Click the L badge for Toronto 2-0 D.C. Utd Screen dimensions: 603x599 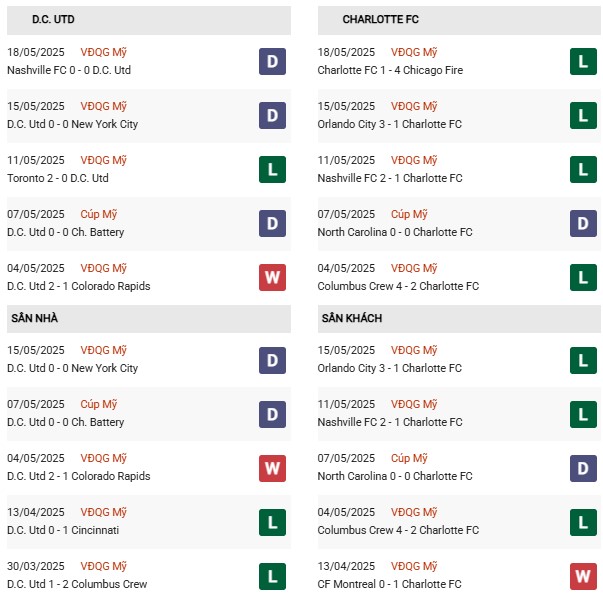[272, 170]
